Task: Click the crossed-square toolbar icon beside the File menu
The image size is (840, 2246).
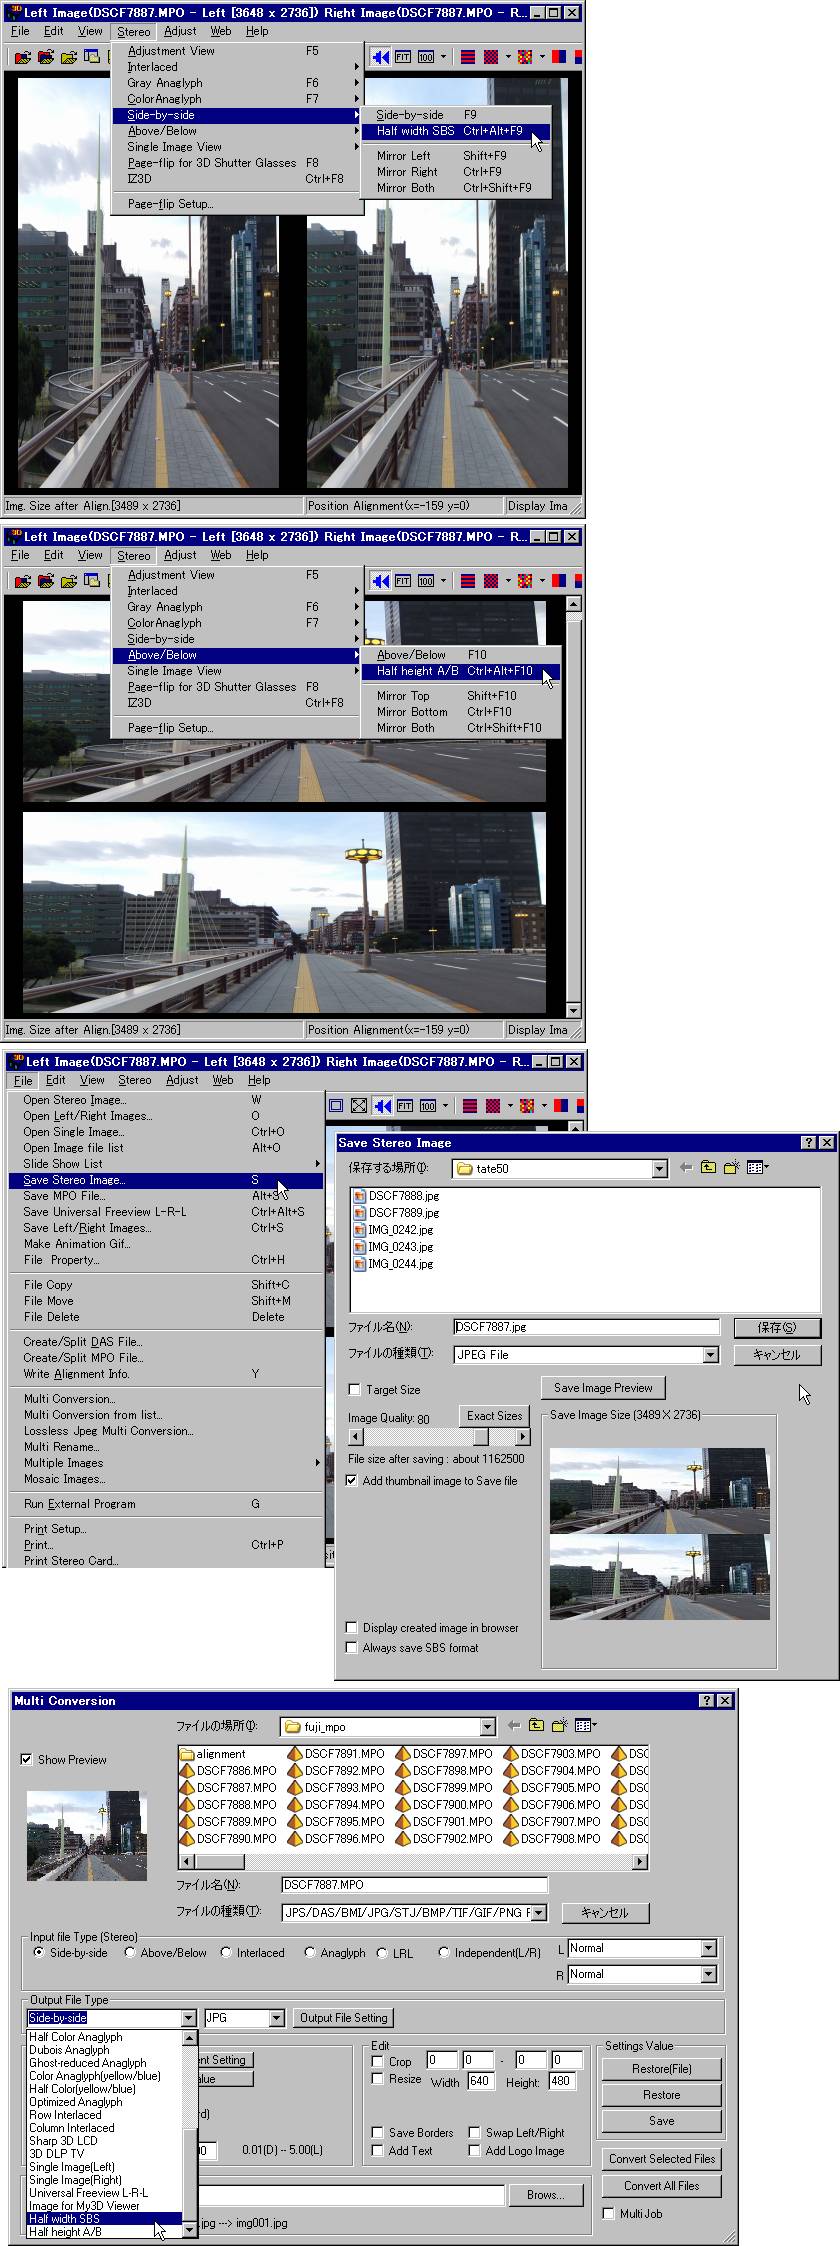Action: click(x=358, y=1106)
